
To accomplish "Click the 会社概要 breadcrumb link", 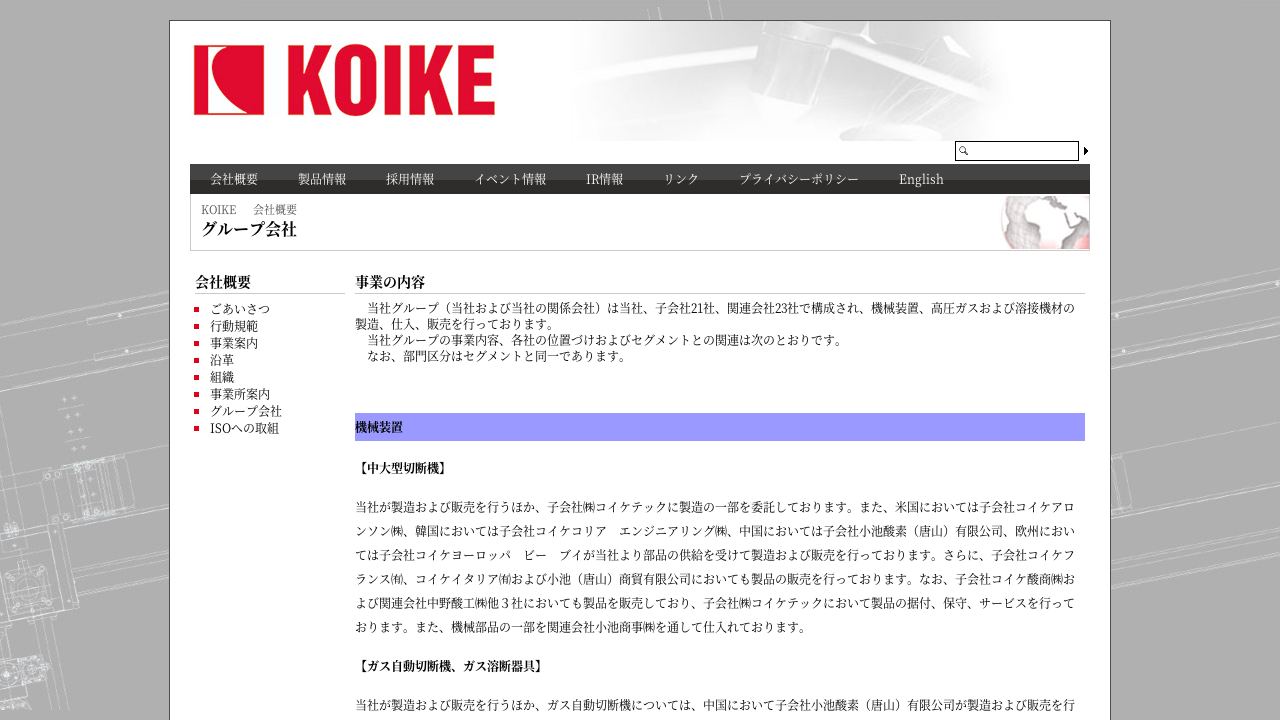I will (275, 210).
